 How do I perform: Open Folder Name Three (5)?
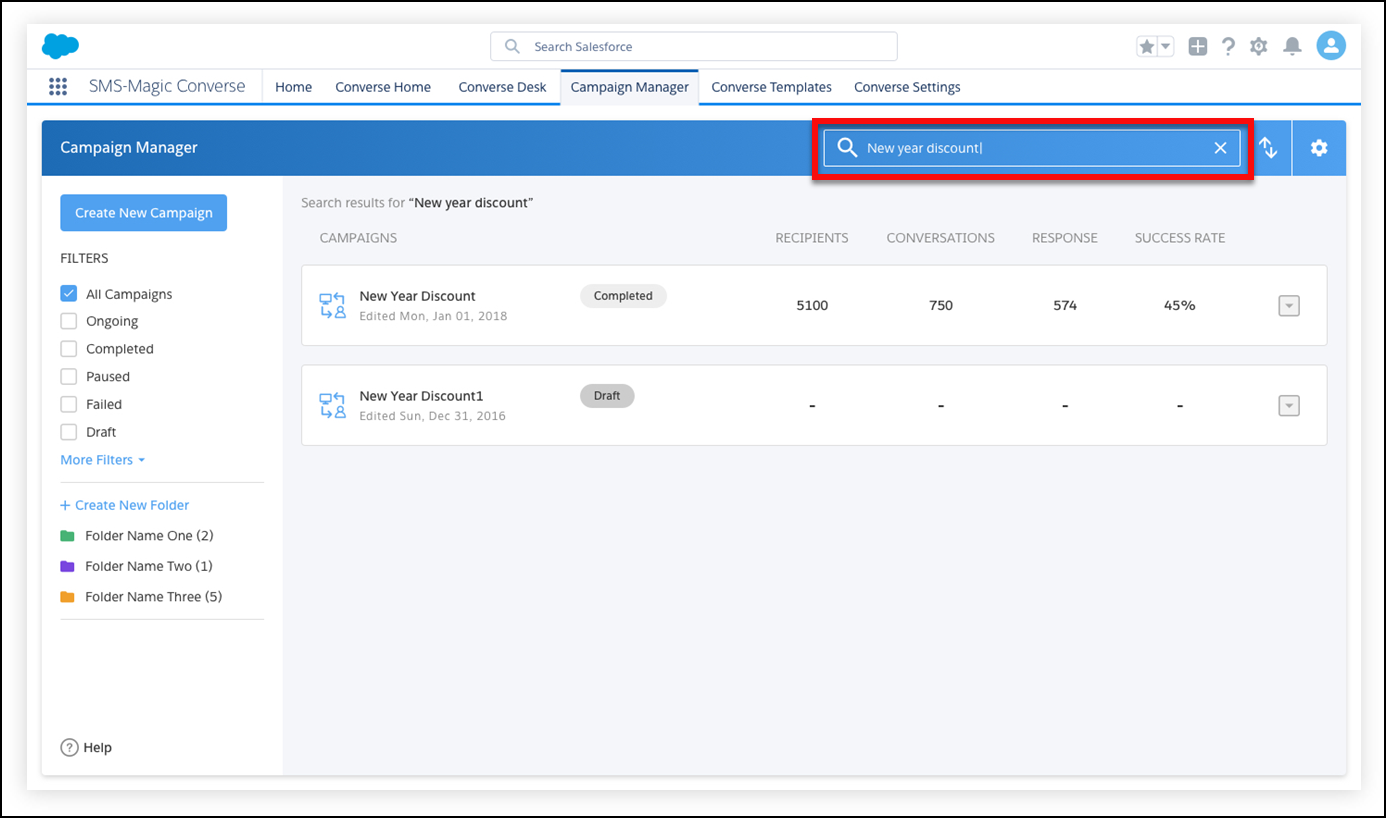pyautogui.click(x=153, y=597)
